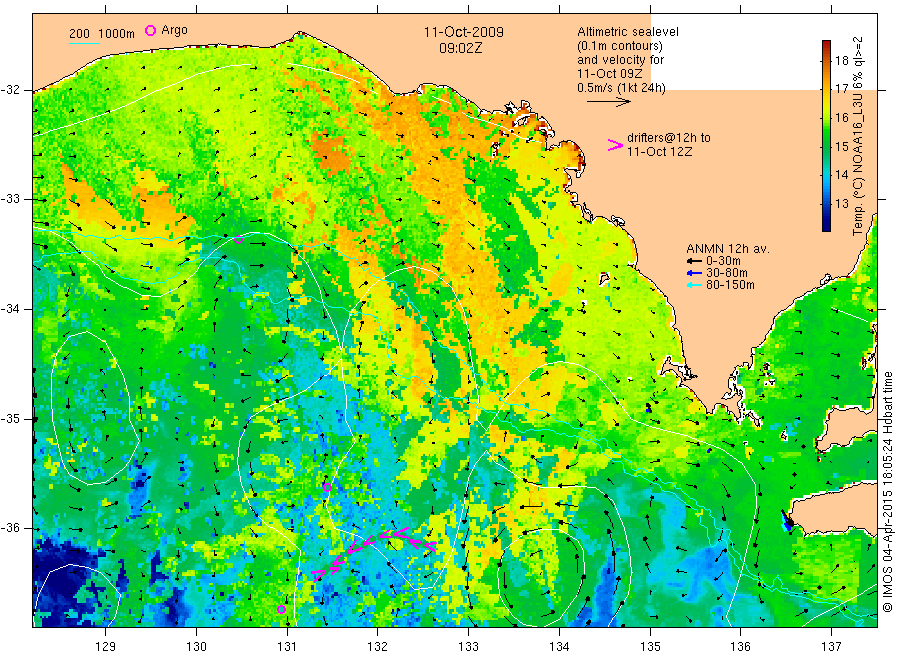Click the '13' value on temperature scale

pos(841,204)
